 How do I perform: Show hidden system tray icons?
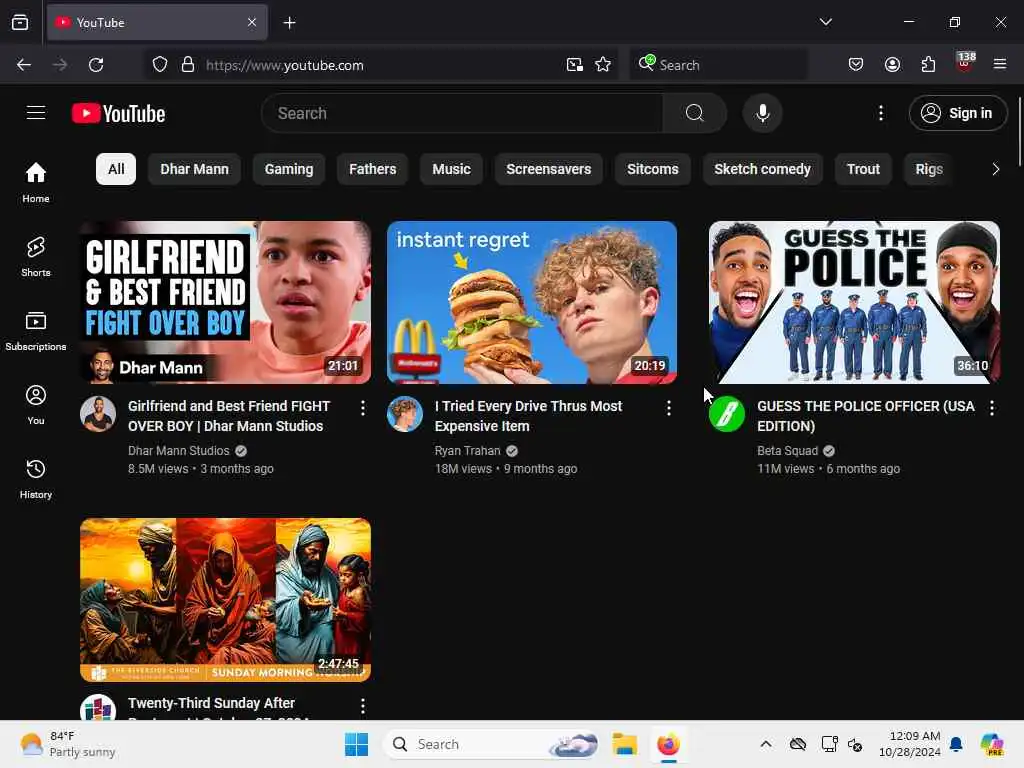pyautogui.click(x=765, y=744)
